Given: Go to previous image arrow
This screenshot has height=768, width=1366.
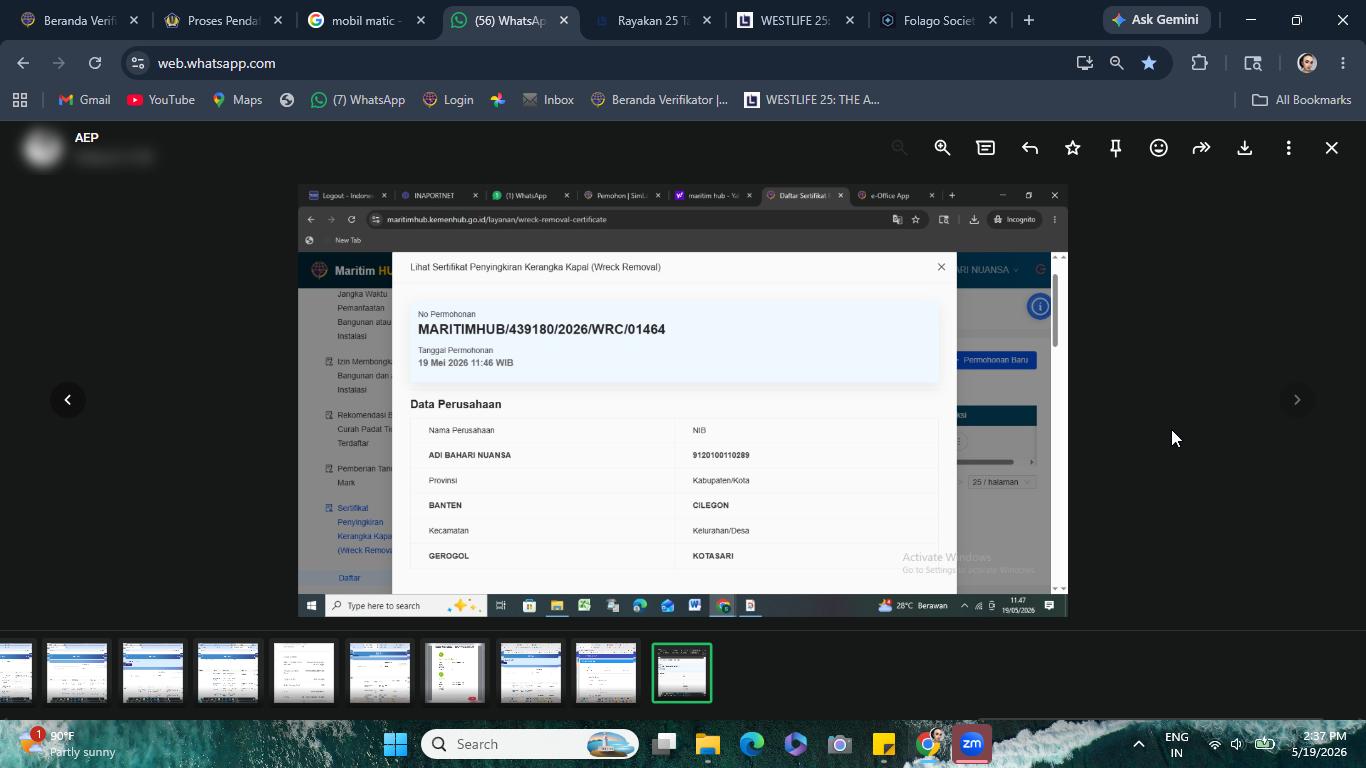Looking at the screenshot, I should [x=67, y=400].
